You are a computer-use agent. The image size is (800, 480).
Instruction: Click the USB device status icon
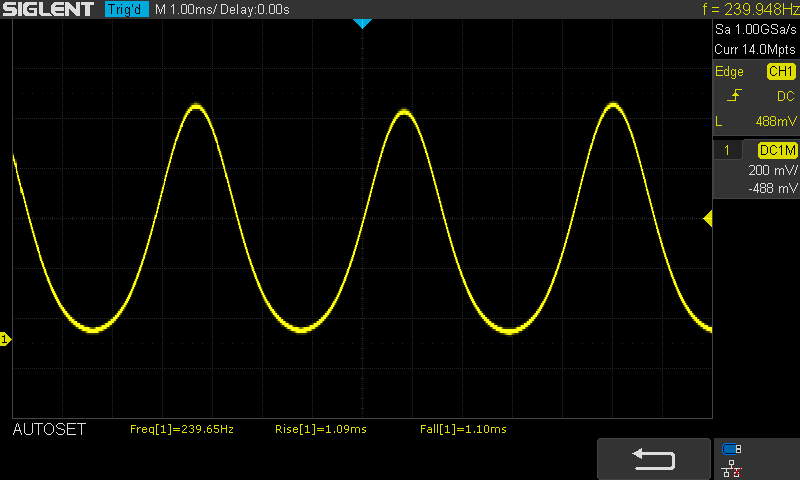pos(732,449)
